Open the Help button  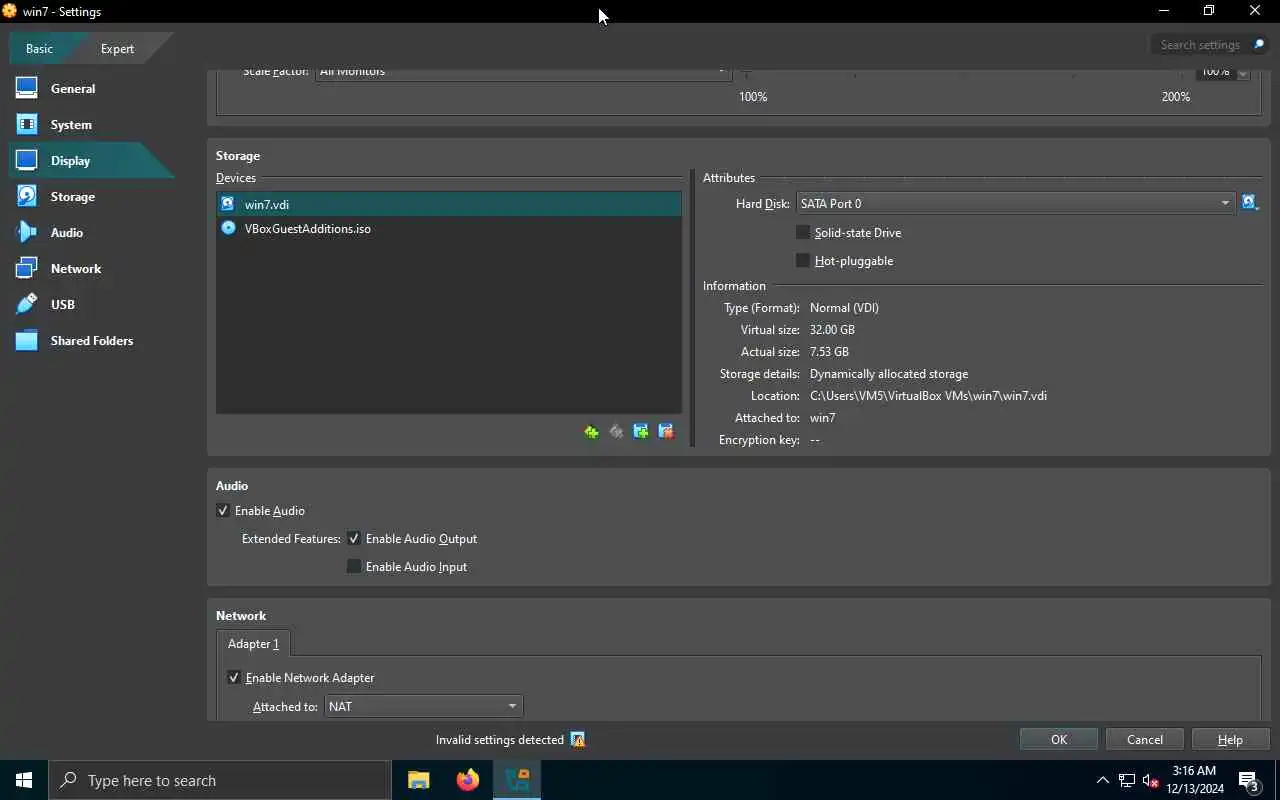coord(1230,740)
